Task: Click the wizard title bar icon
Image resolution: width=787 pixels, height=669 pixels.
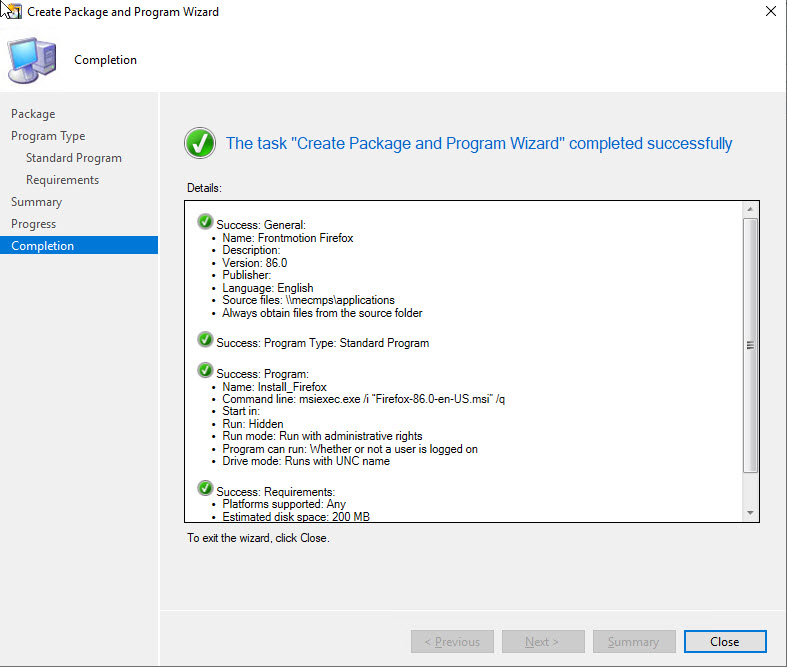Action: click(x=12, y=12)
